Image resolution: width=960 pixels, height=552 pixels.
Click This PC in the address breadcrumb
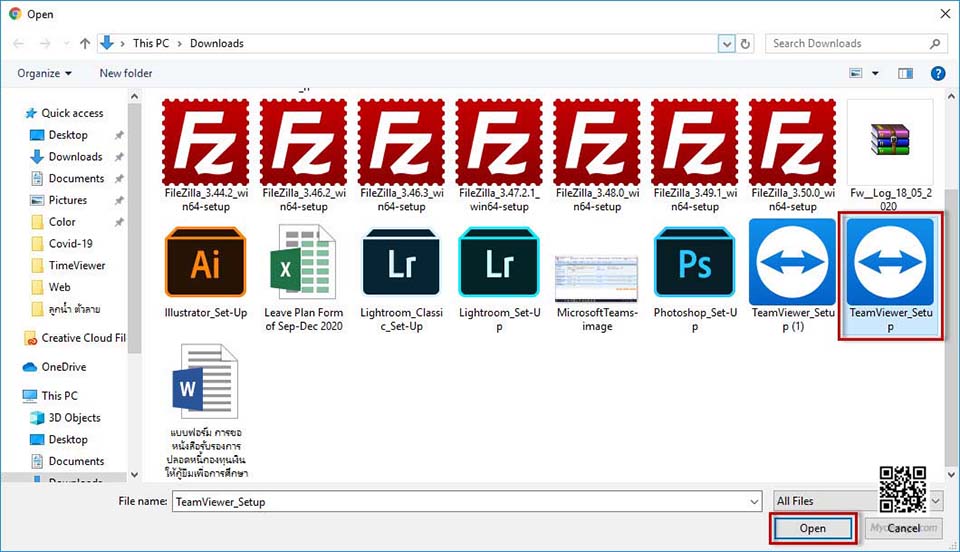(151, 43)
